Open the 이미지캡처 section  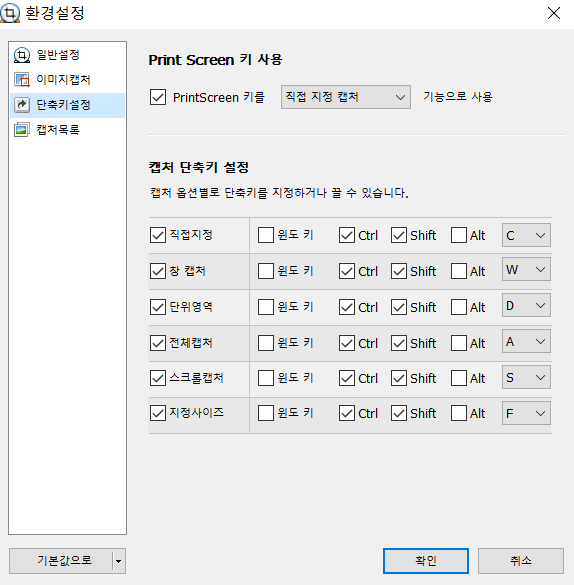[68, 80]
